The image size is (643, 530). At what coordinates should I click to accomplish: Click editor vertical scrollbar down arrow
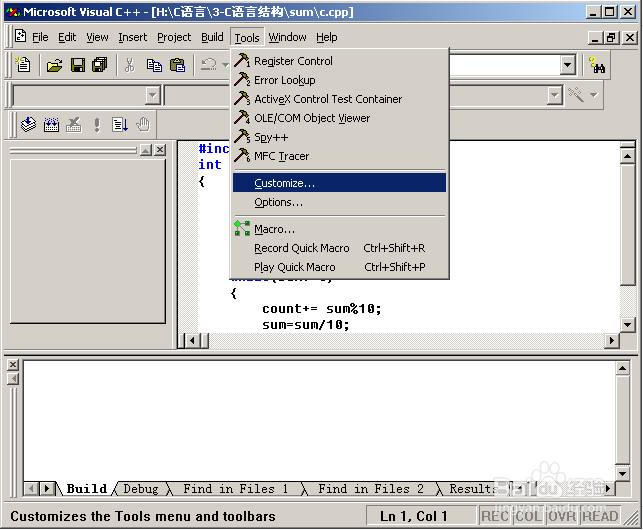coord(627,324)
